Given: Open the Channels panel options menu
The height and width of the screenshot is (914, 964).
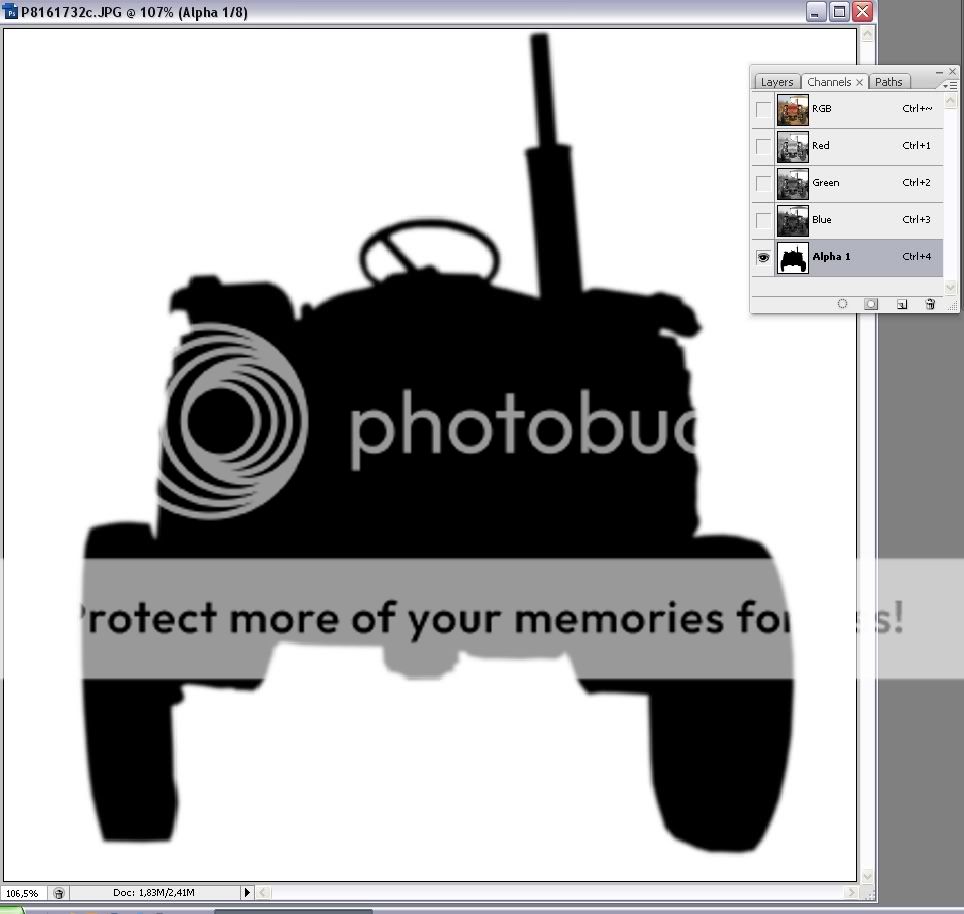Looking at the screenshot, I should 950,85.
